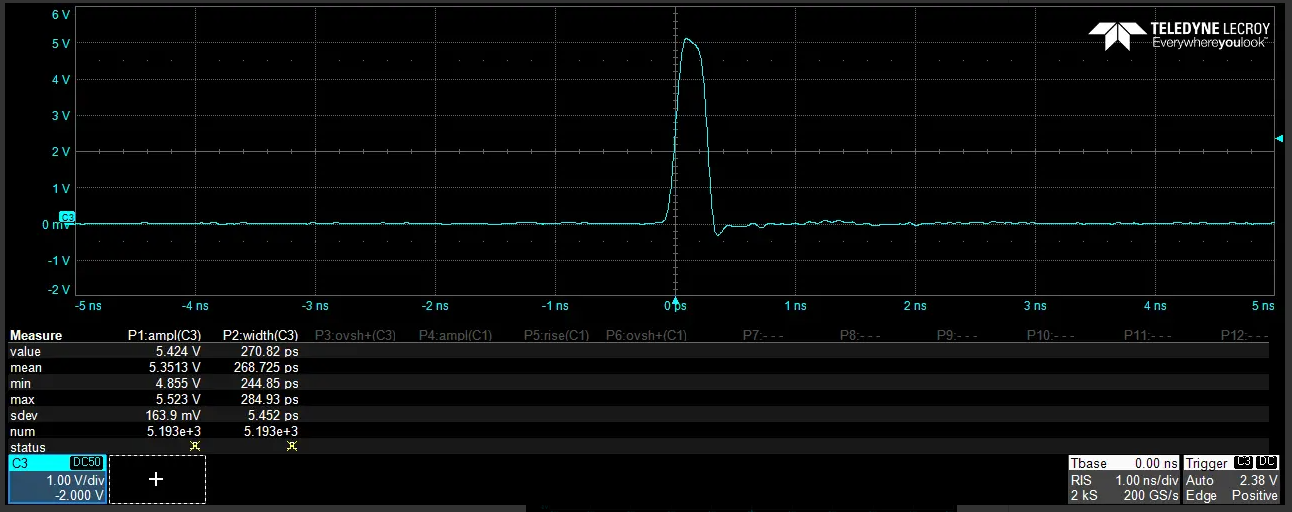
Task: Select the empty P7 measurement slot
Action: 763,335
